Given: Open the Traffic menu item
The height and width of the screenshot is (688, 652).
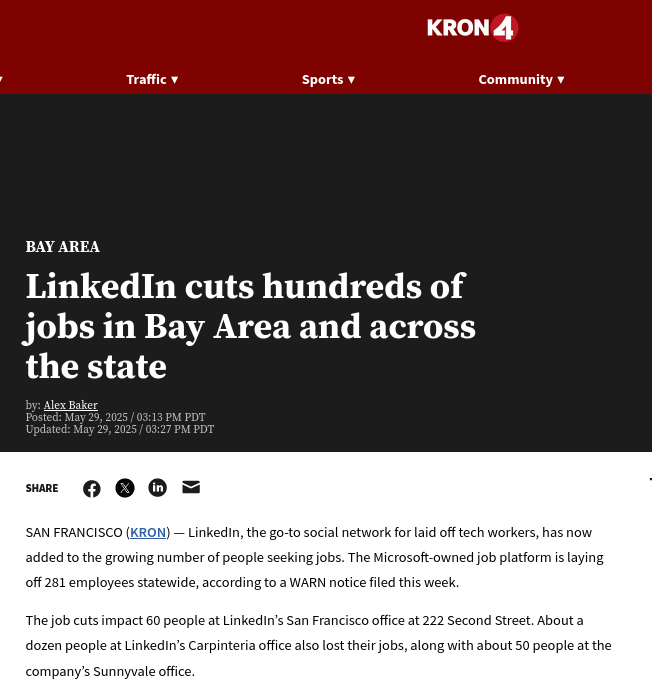Looking at the screenshot, I should (x=146, y=79).
